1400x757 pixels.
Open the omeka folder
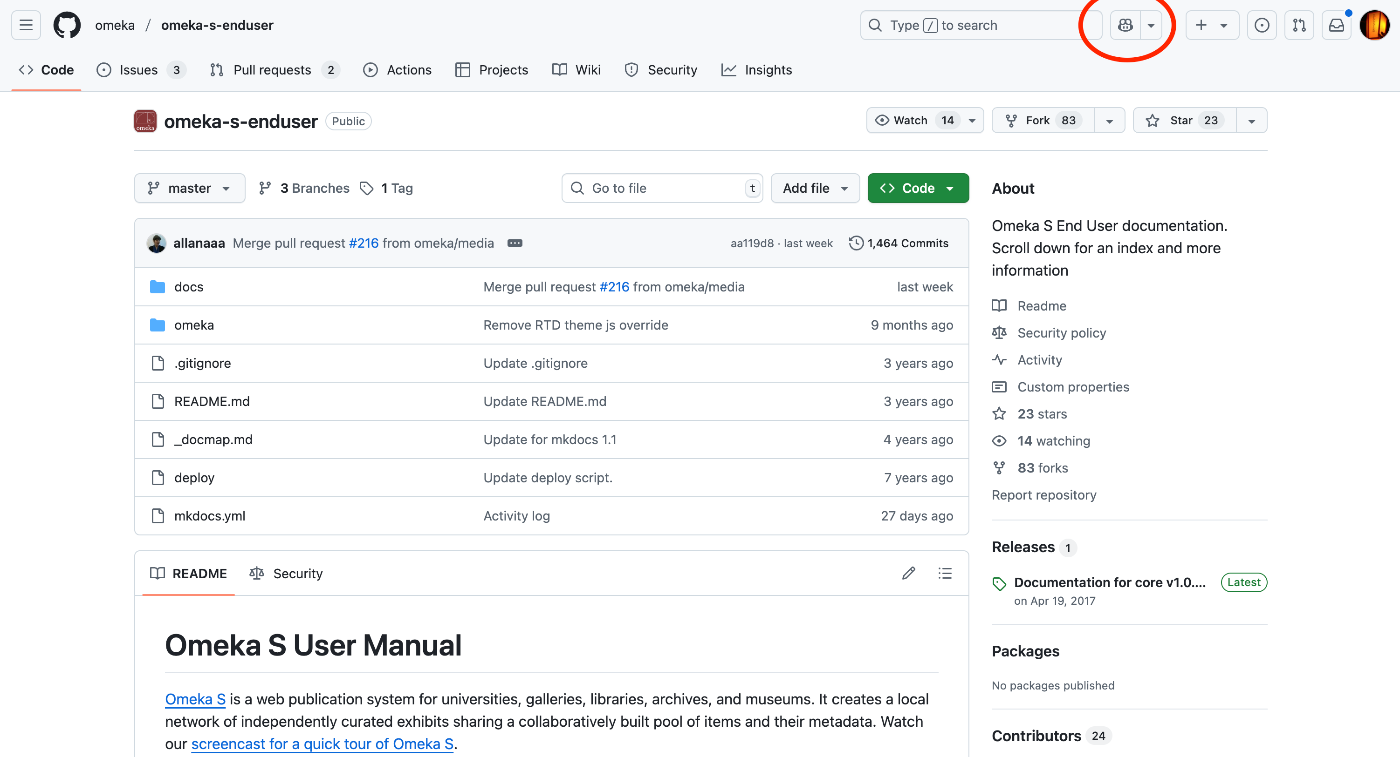(x=194, y=325)
